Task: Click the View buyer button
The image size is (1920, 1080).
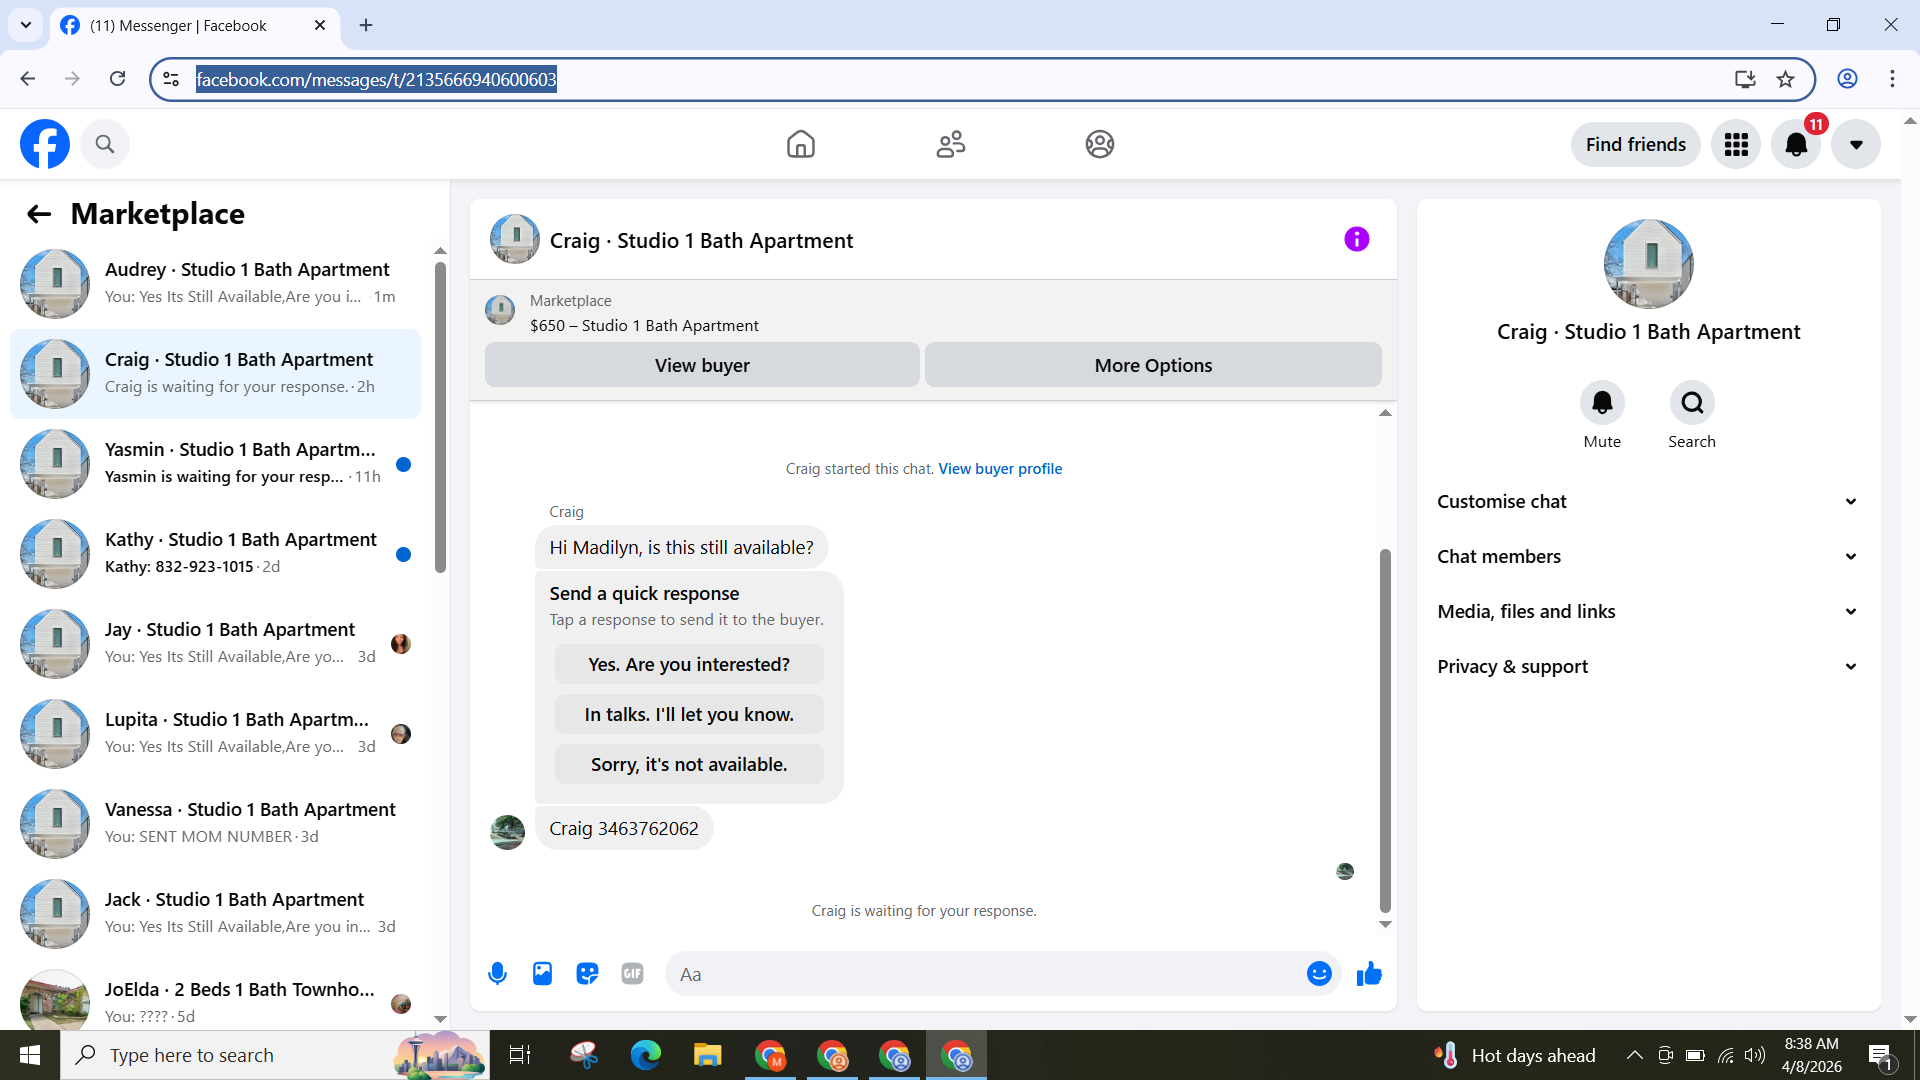Action: click(702, 365)
